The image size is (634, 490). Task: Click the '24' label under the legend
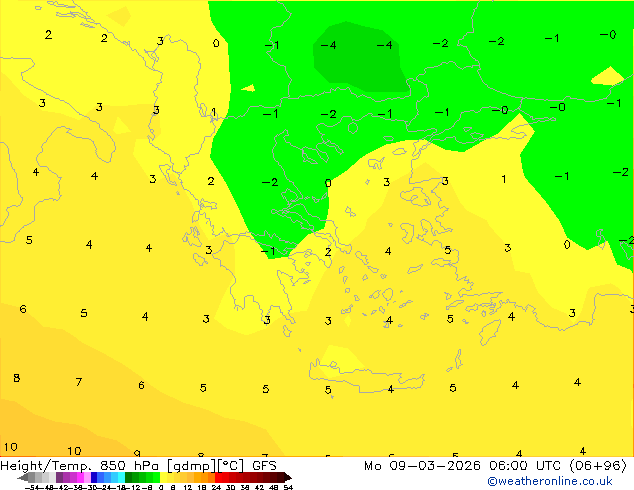(216, 487)
